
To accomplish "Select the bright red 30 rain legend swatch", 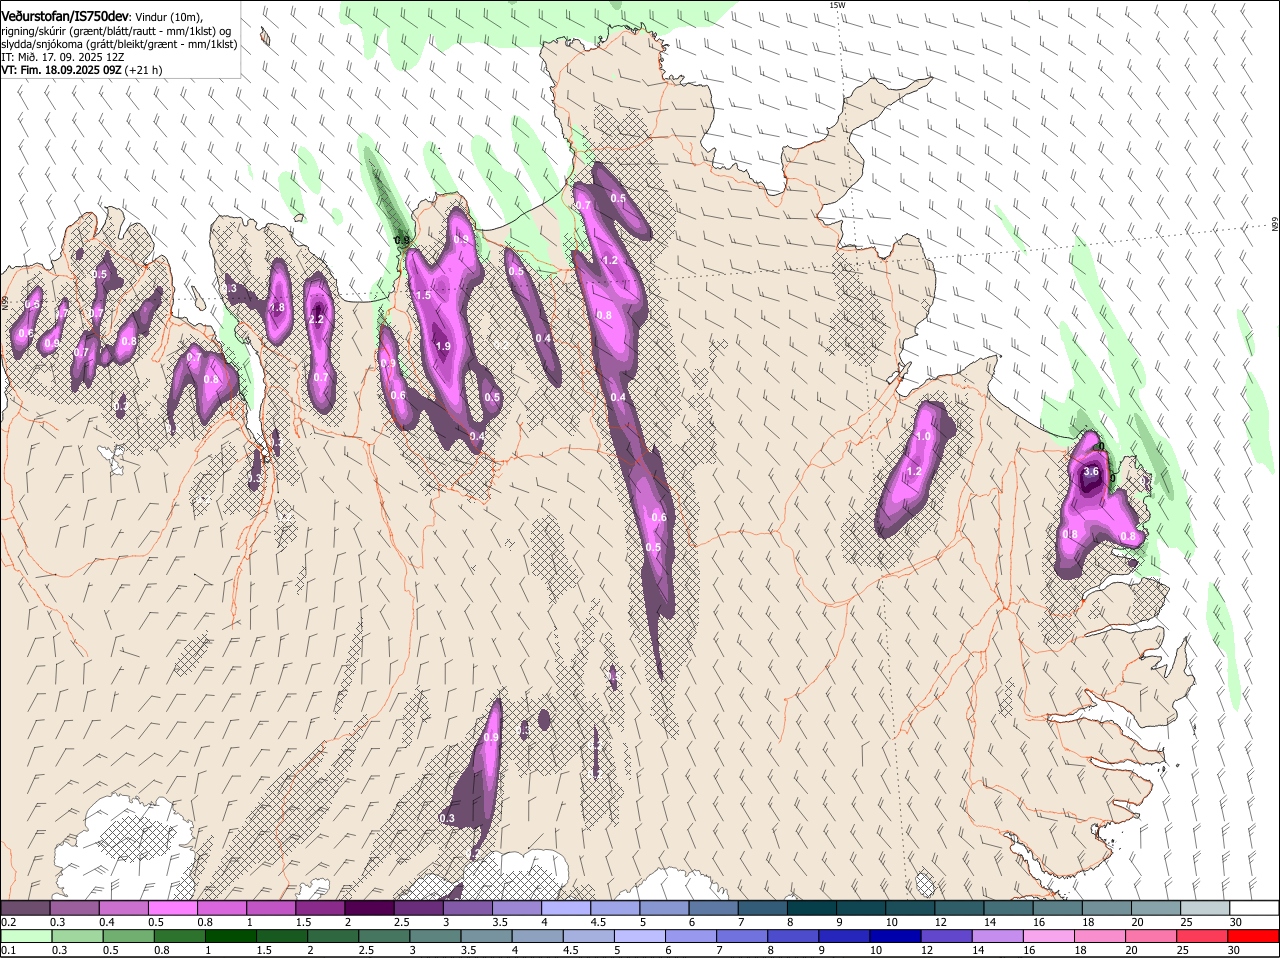I will (1254, 936).
